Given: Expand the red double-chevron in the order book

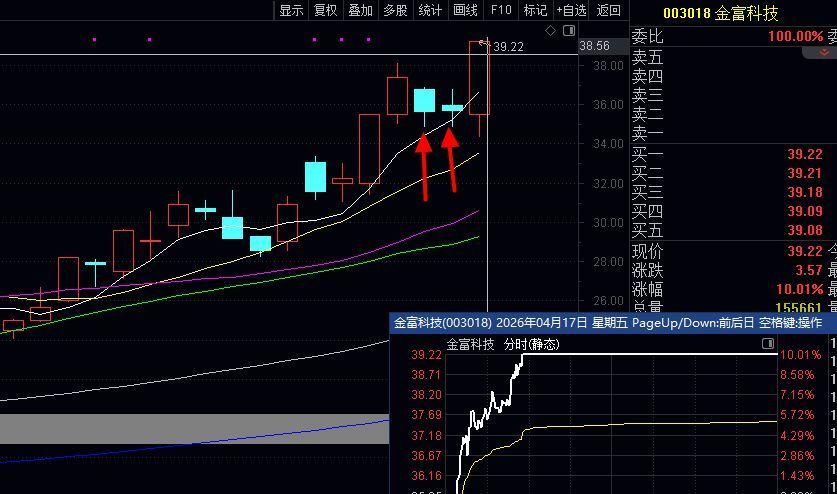Looking at the screenshot, I should [824, 52].
